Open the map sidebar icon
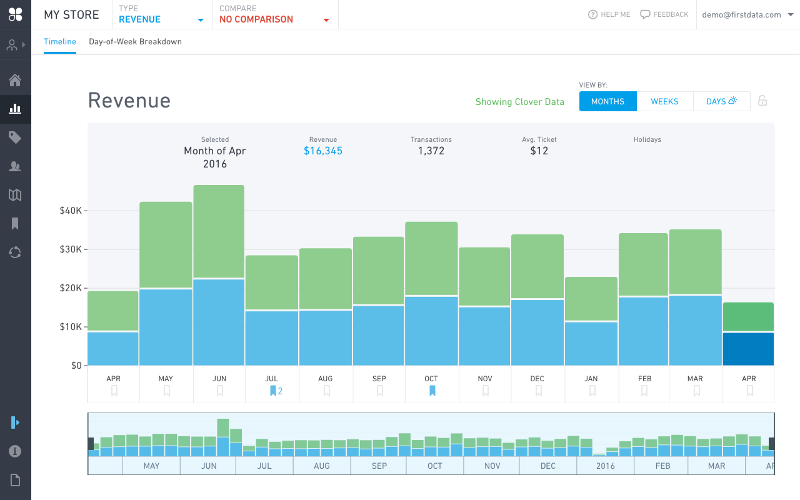 coord(15,195)
